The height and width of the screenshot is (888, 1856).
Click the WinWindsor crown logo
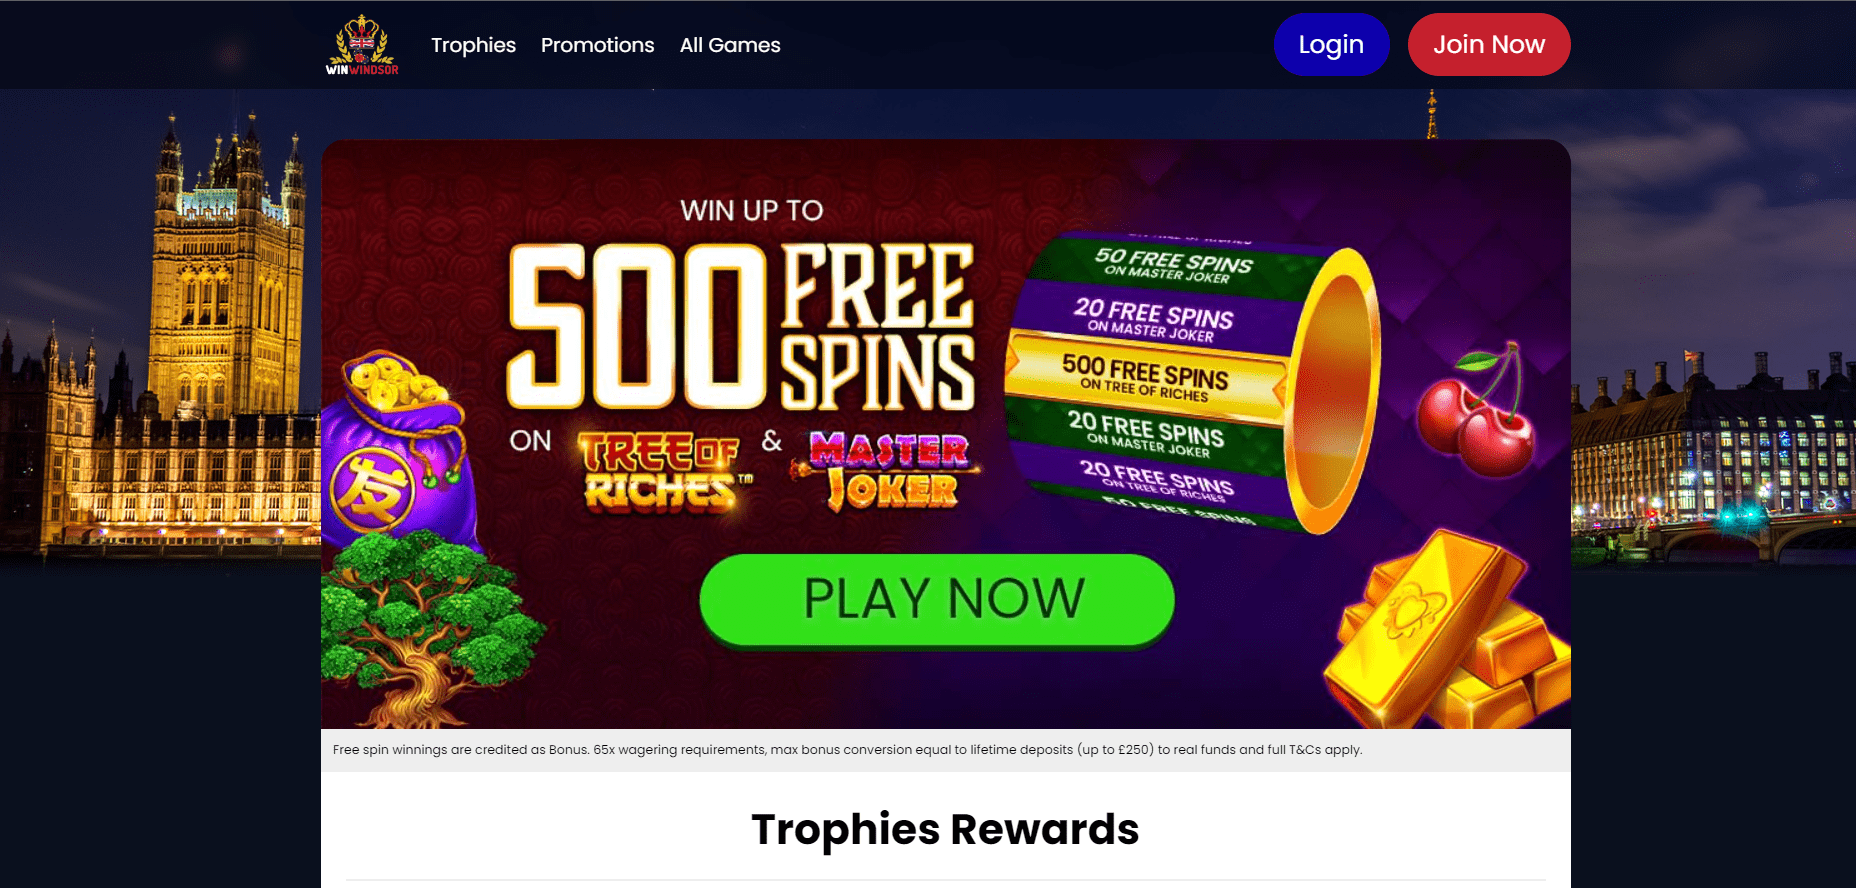point(362,45)
